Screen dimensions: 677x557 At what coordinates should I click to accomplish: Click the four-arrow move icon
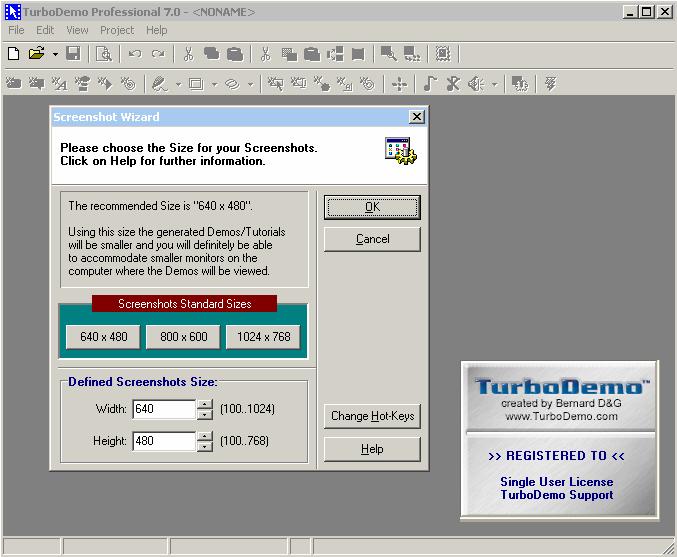click(x=399, y=84)
